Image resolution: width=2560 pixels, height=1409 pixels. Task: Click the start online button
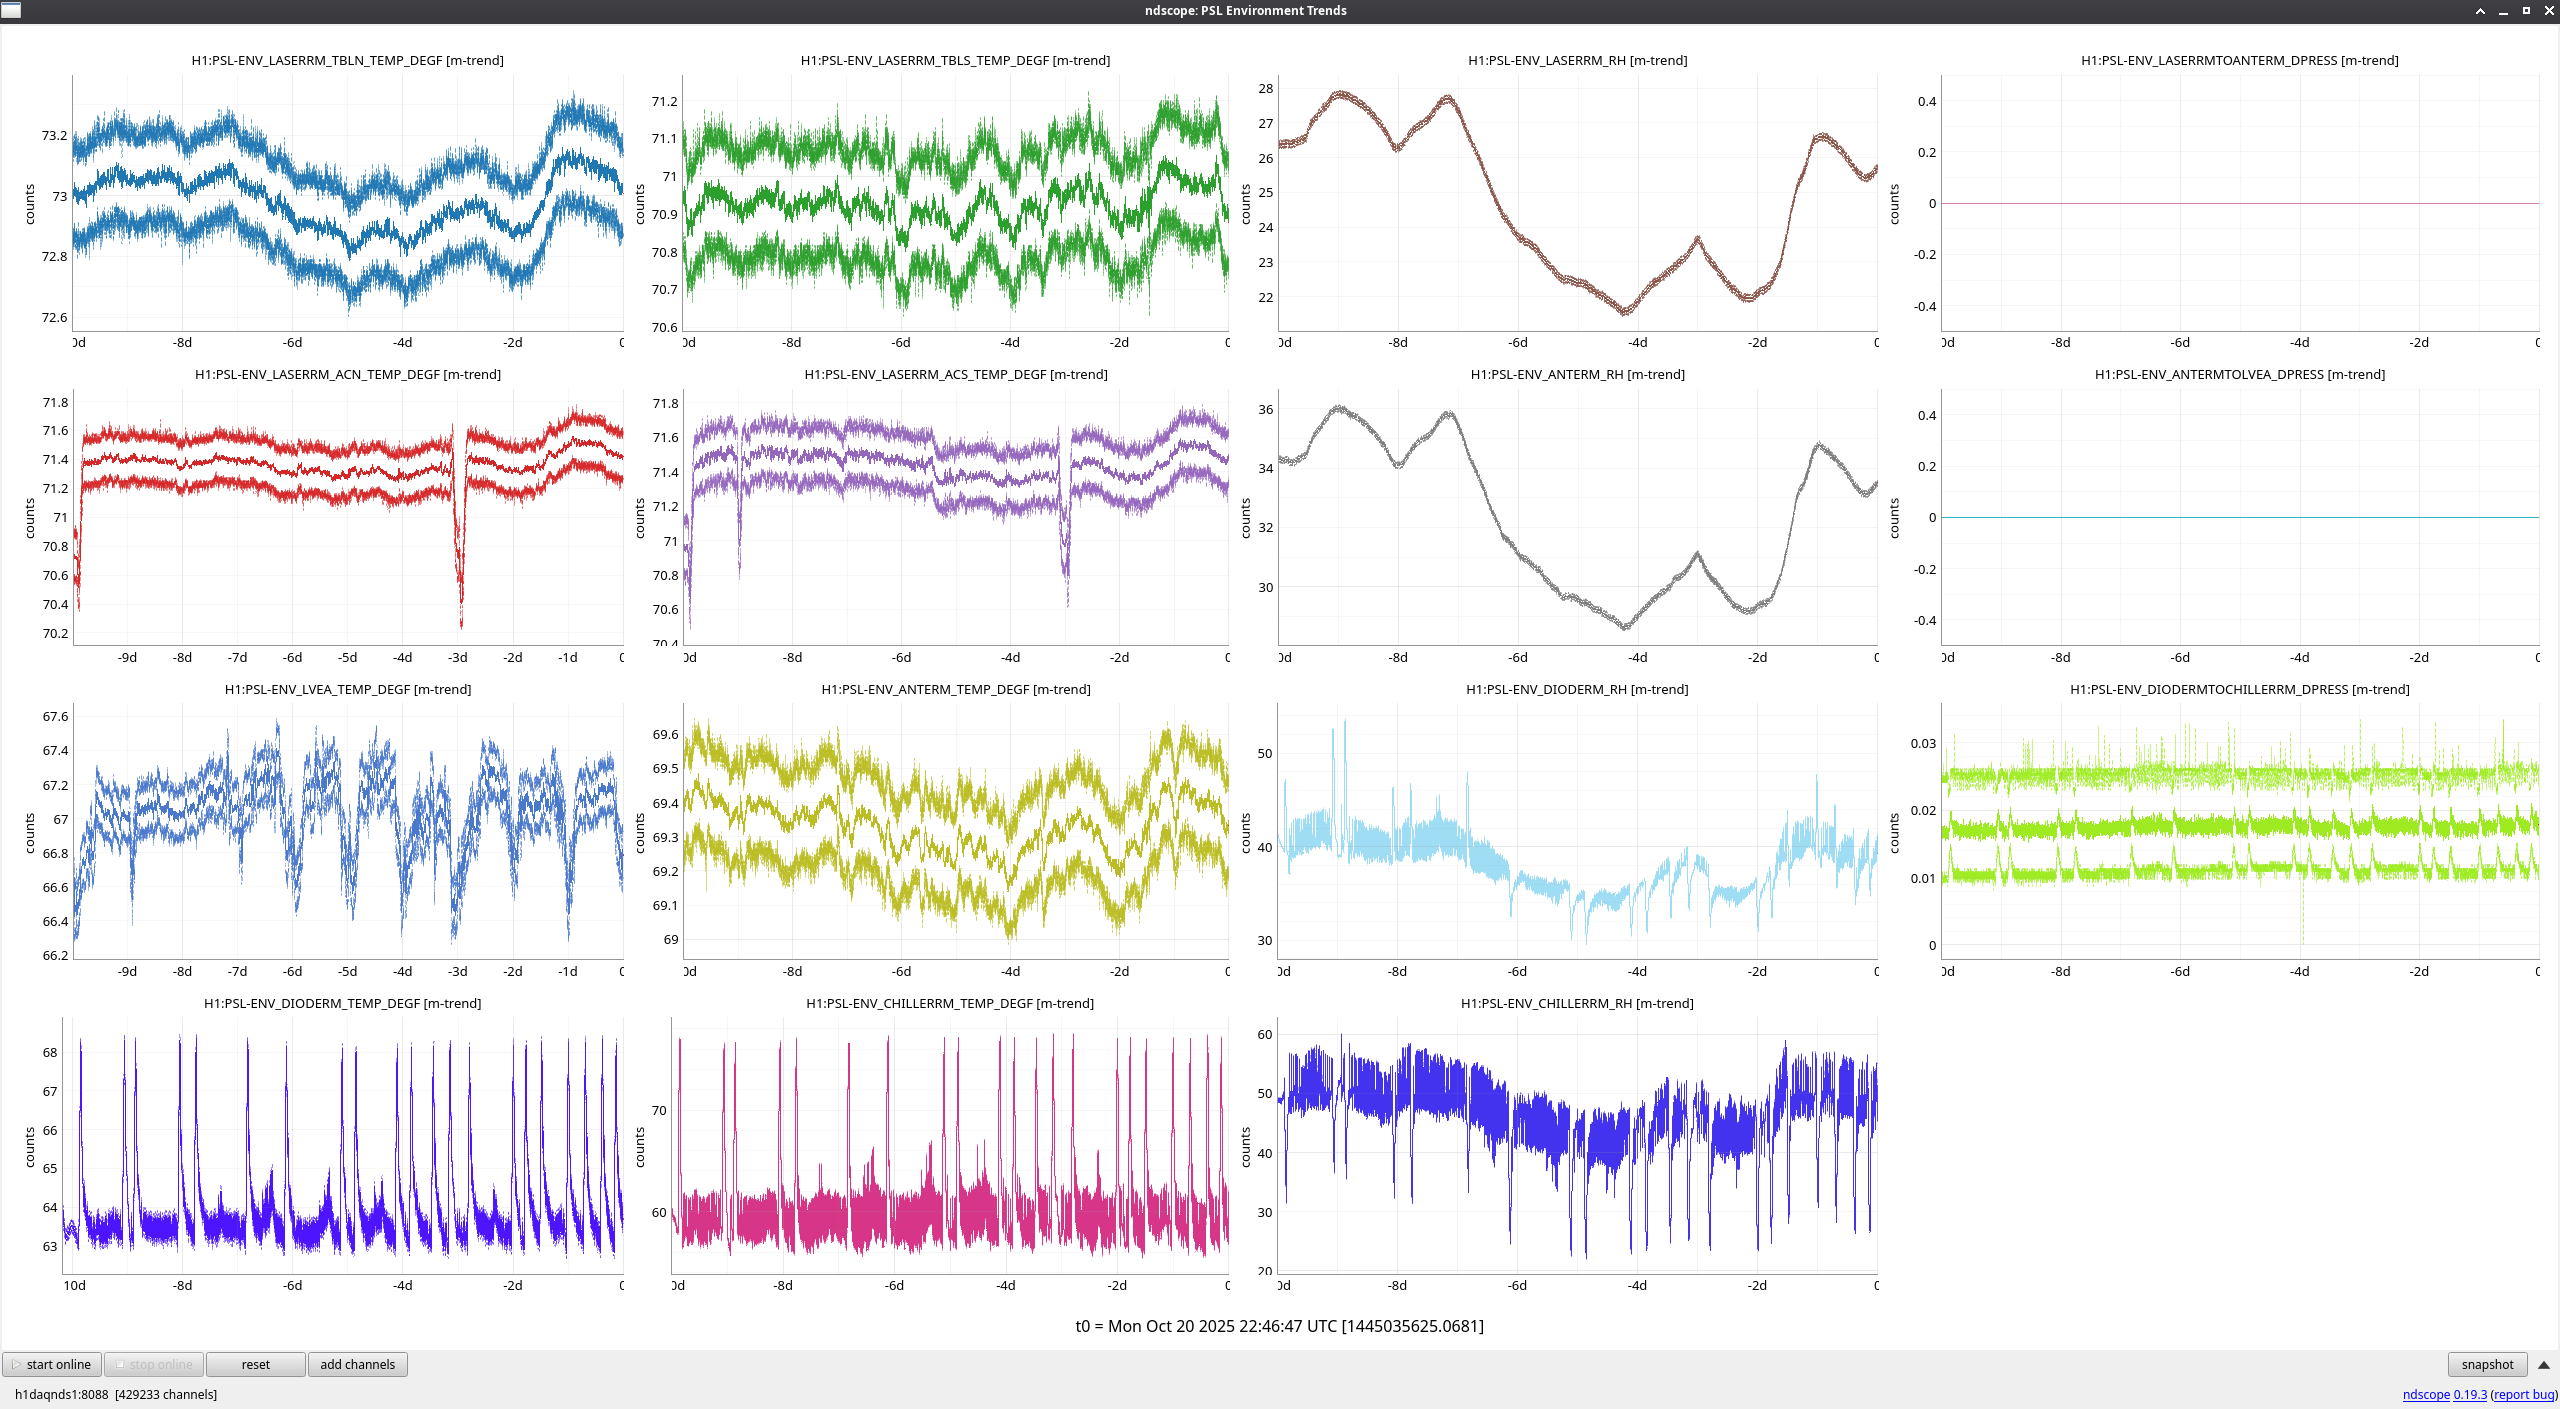click(52, 1364)
